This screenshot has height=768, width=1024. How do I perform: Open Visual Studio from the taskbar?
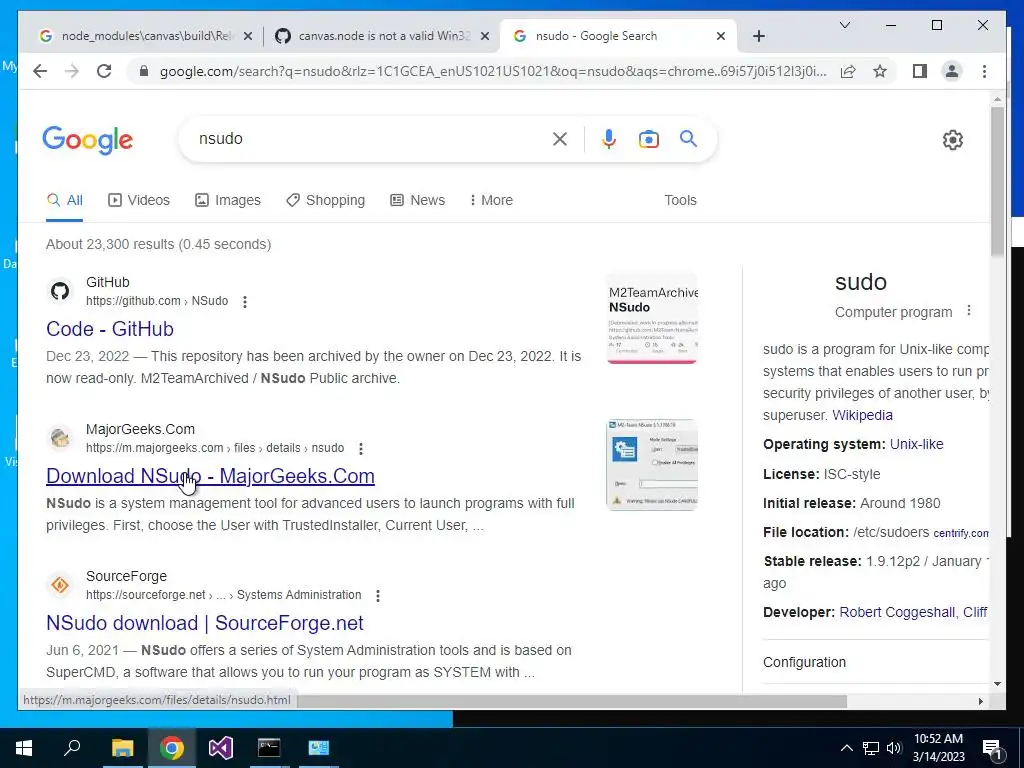[221, 748]
